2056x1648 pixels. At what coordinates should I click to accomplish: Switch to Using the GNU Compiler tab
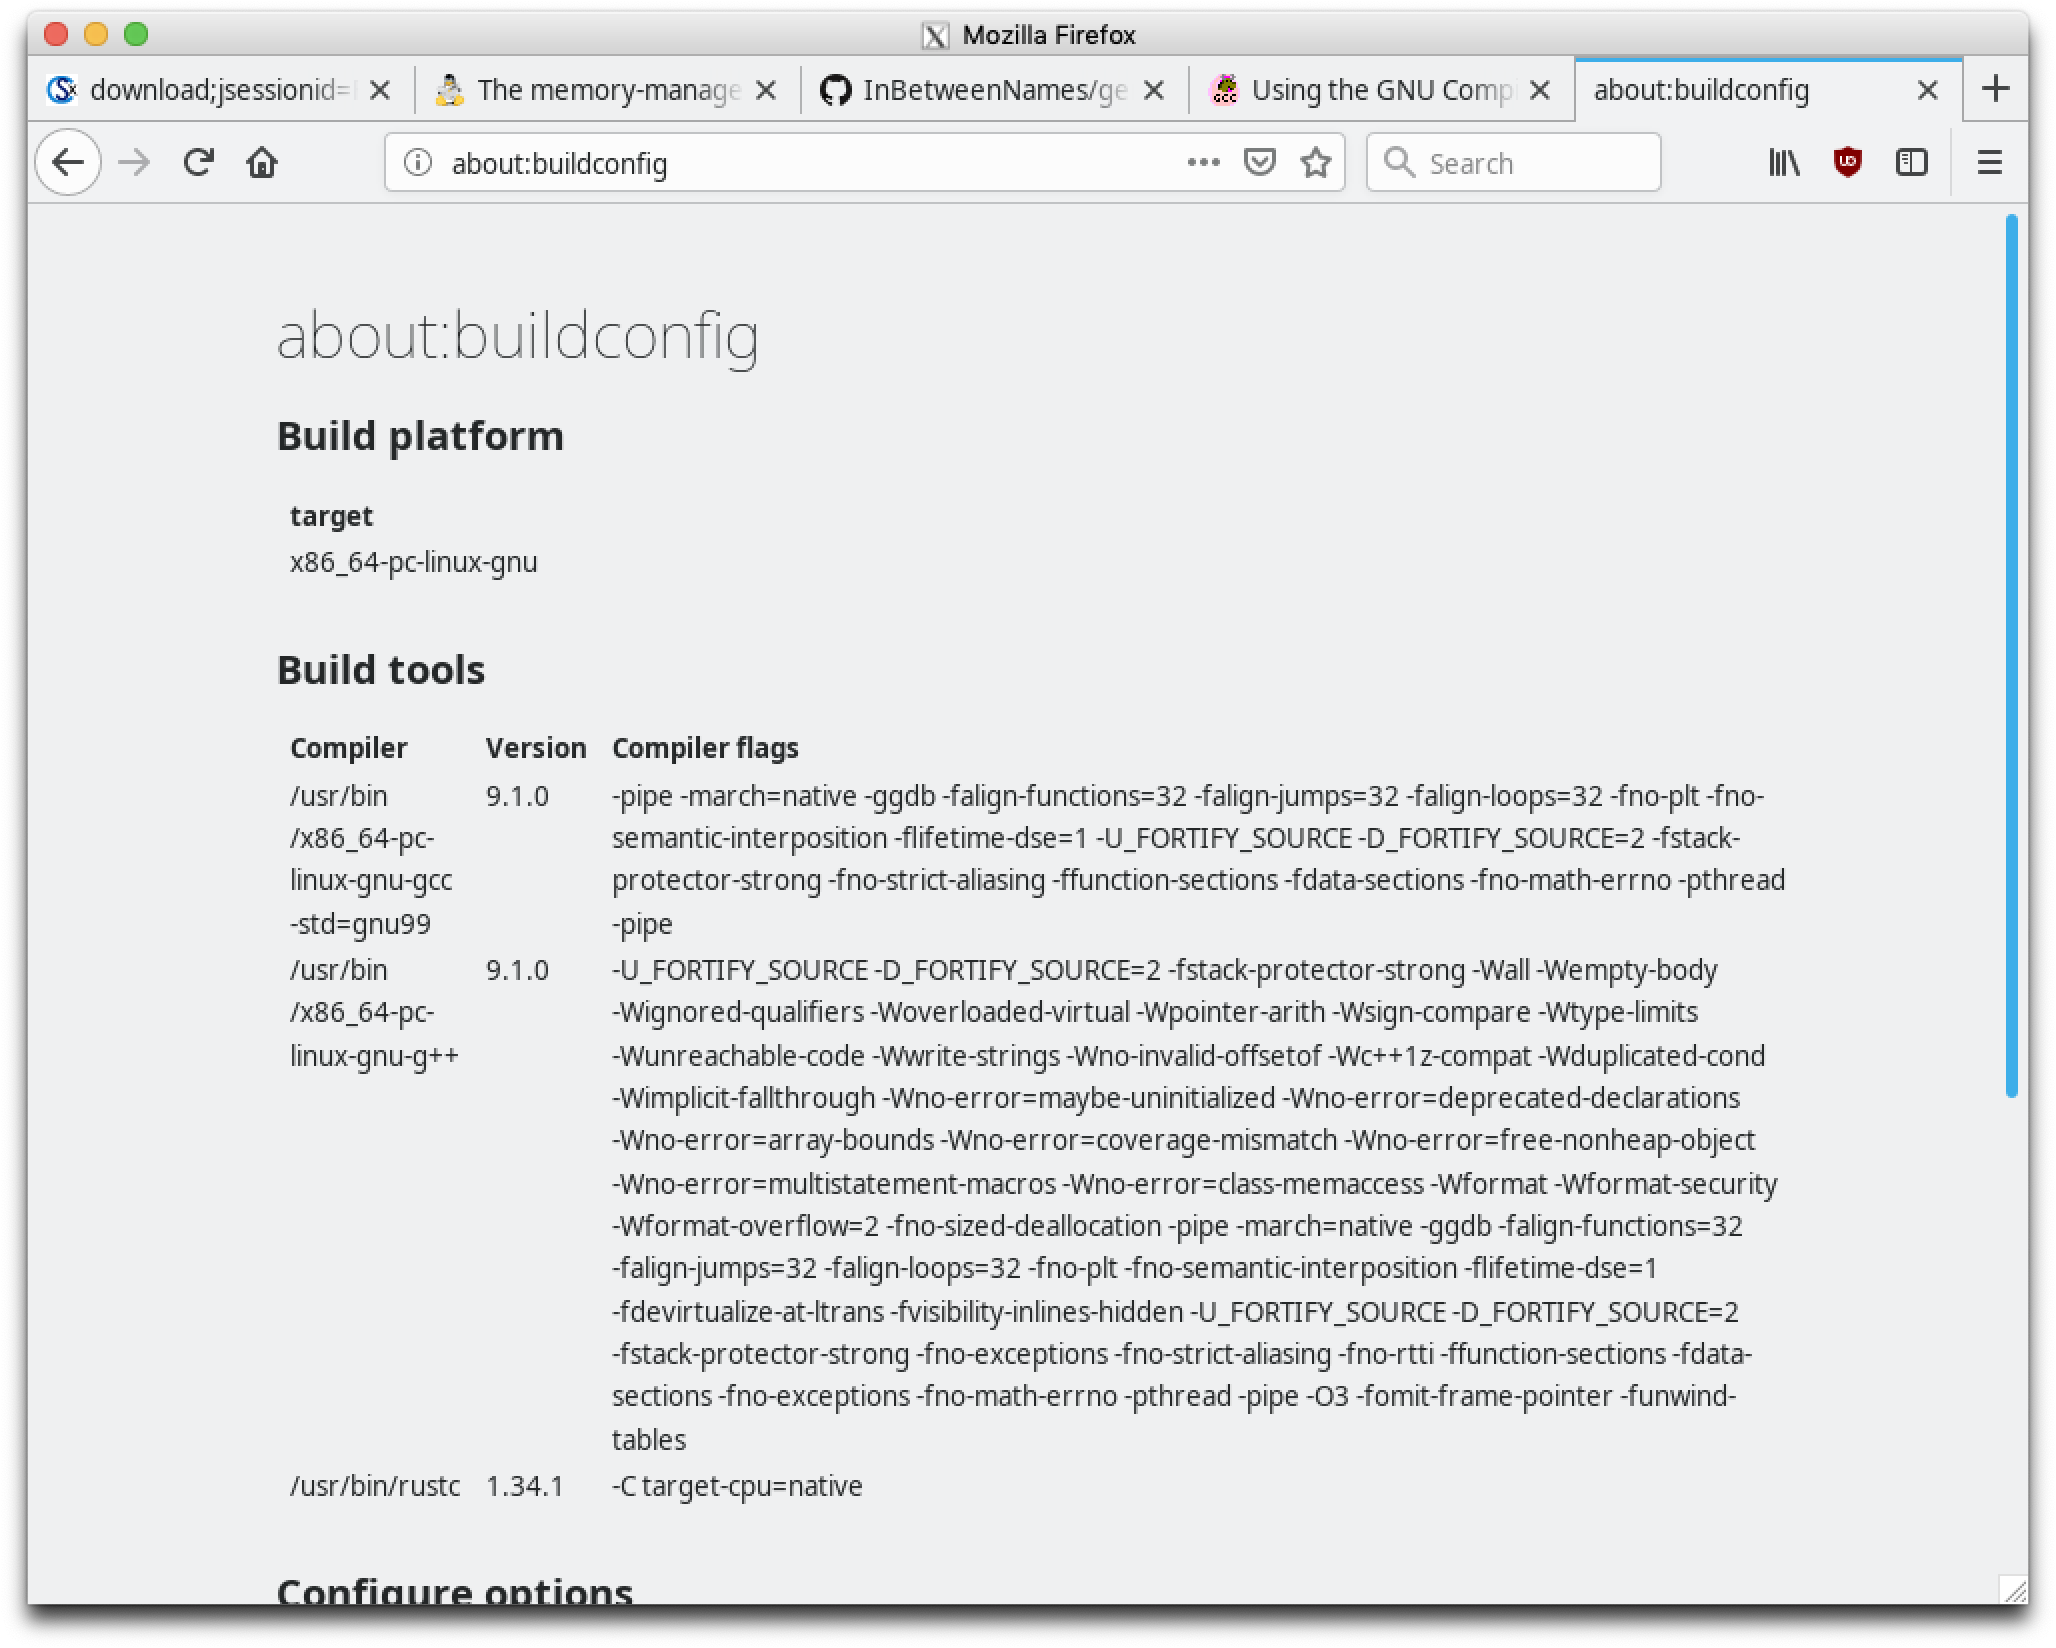[x=1382, y=90]
